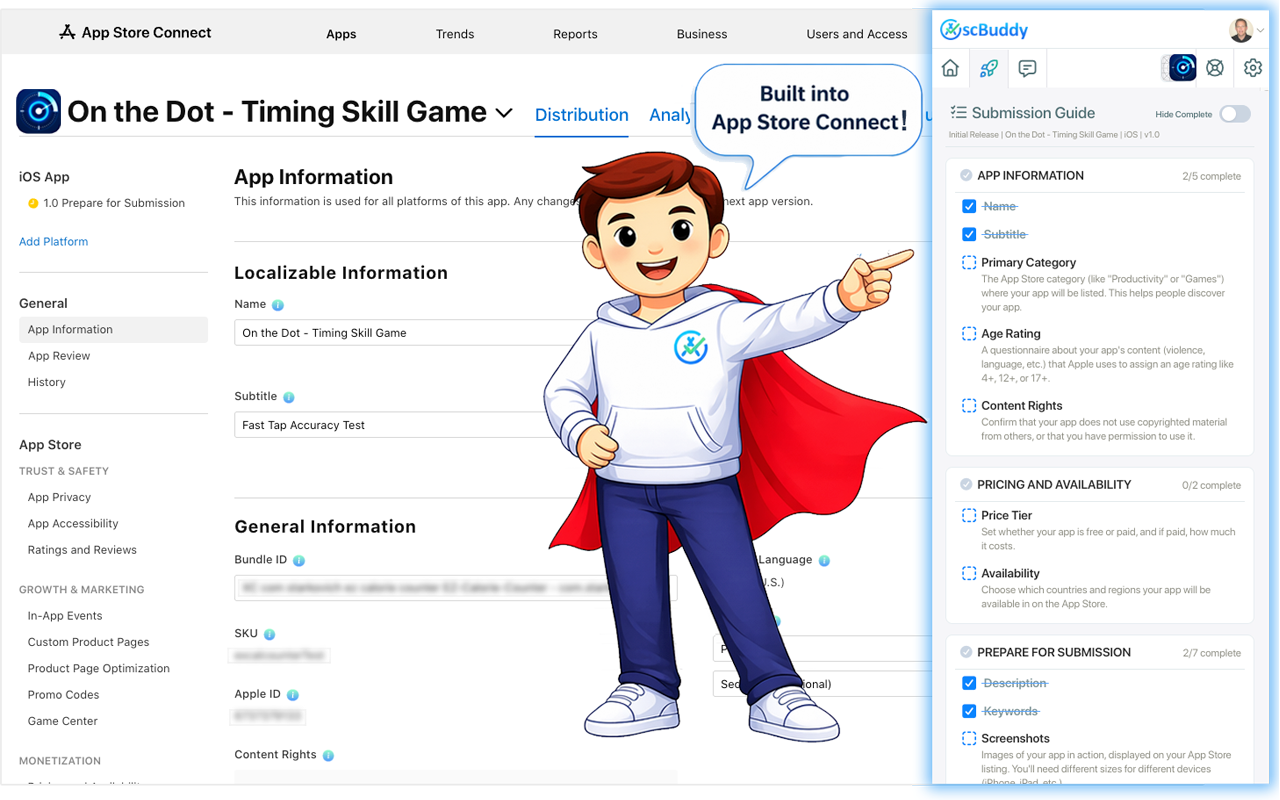Viewport: 1280px width, 800px height.
Task: Expand the app switcher chevron beside the title
Action: coord(505,113)
